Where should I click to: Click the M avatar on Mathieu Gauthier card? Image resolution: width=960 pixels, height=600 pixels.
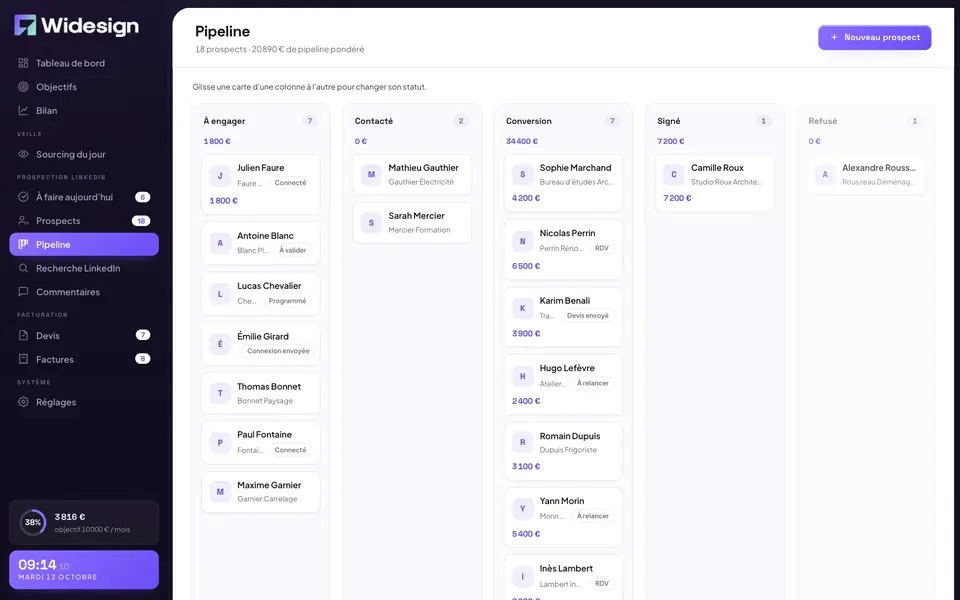pos(371,174)
